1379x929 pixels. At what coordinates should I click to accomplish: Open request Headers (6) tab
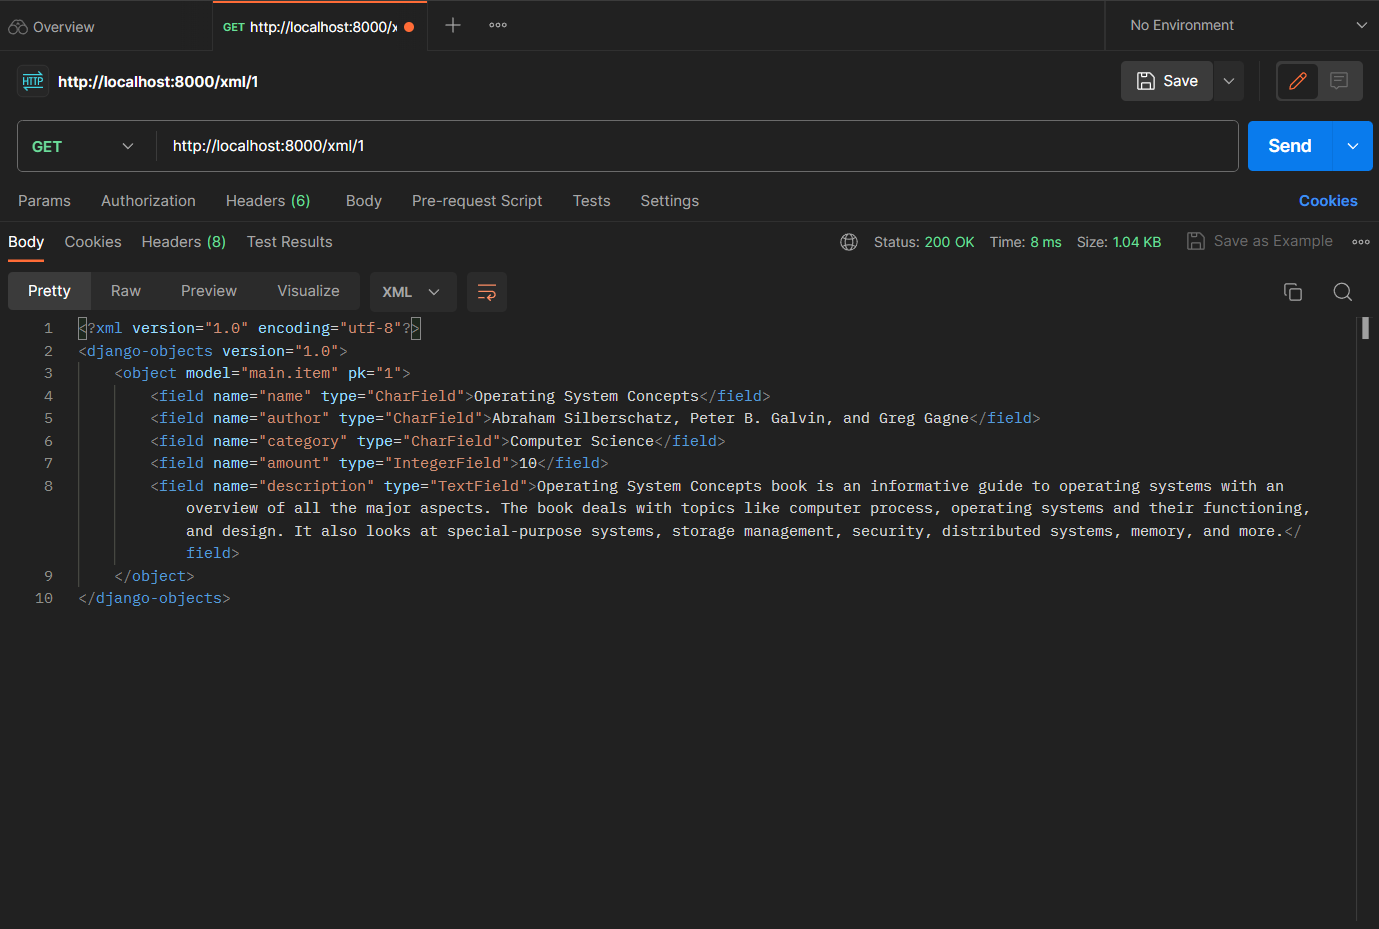[268, 201]
